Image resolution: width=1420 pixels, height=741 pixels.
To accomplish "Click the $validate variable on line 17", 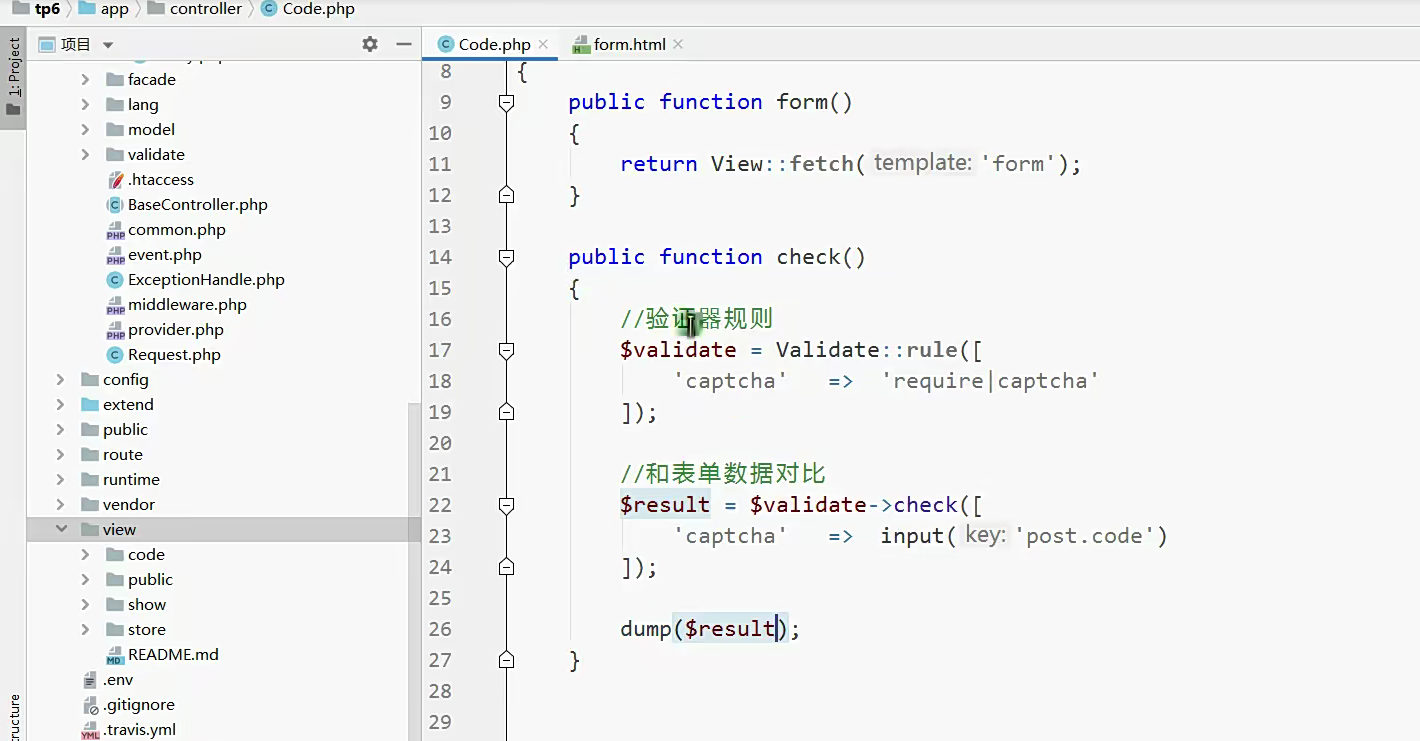I will (678, 350).
